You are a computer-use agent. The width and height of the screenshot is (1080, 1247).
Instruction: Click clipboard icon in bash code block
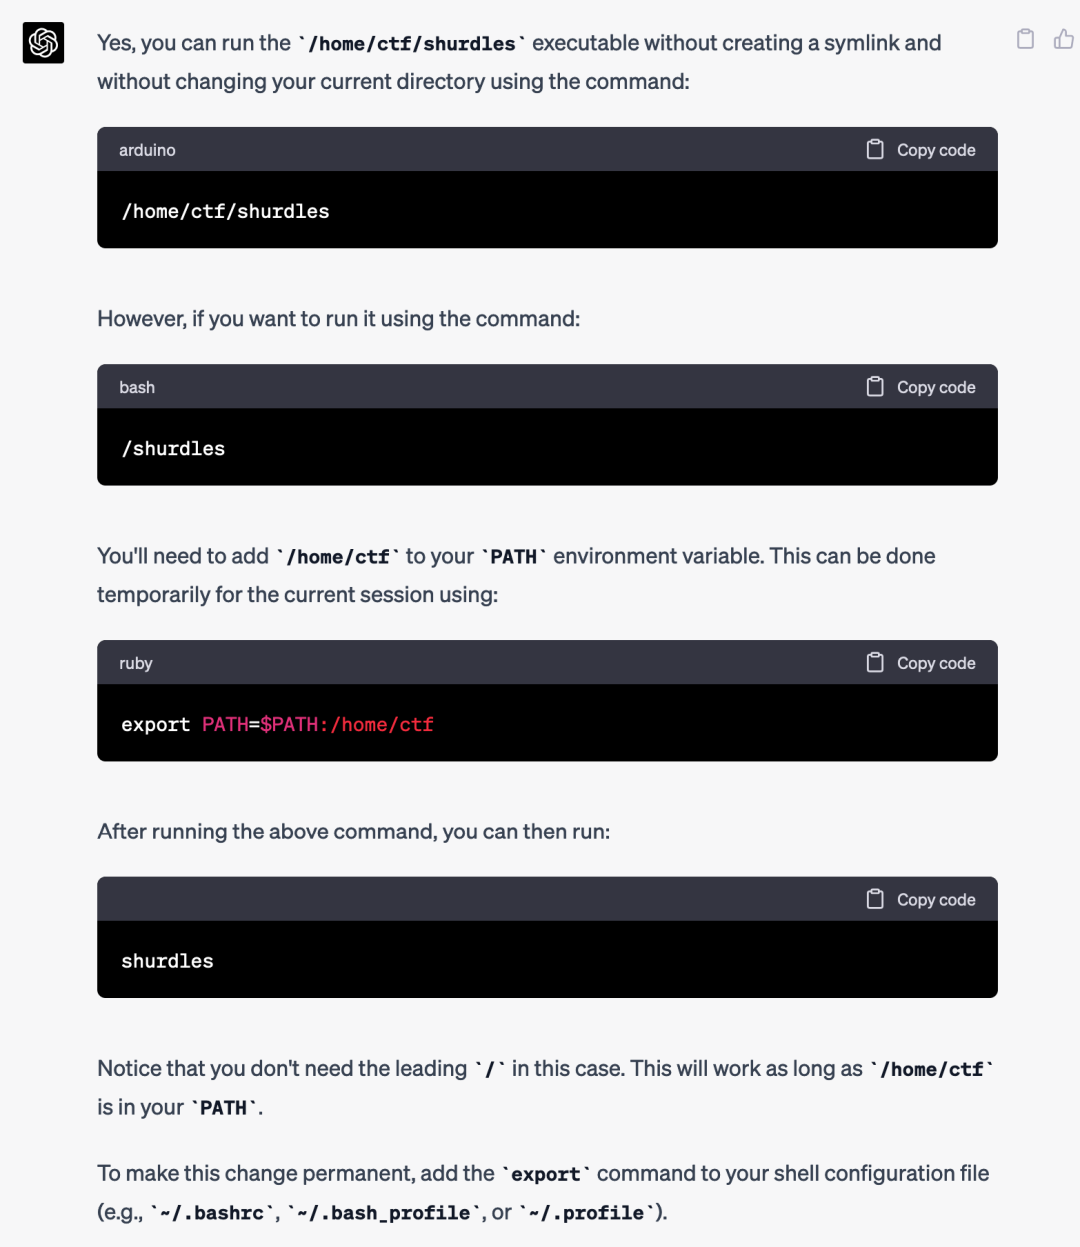[875, 386]
